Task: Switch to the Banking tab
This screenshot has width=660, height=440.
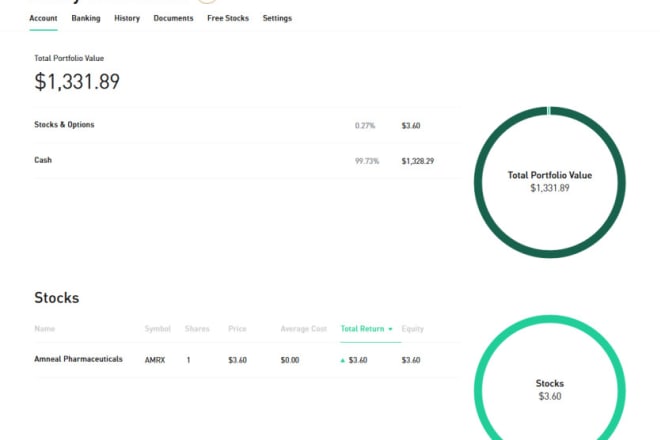Action: (86, 18)
